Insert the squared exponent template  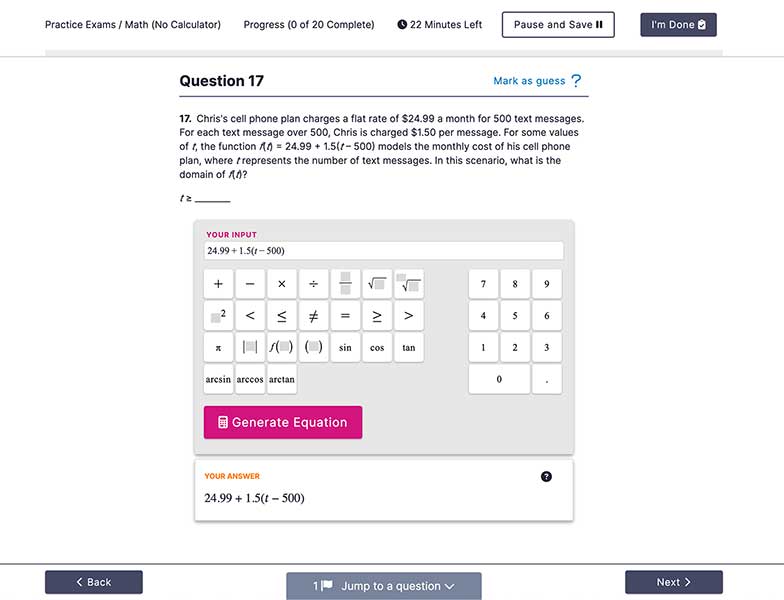[x=218, y=316]
